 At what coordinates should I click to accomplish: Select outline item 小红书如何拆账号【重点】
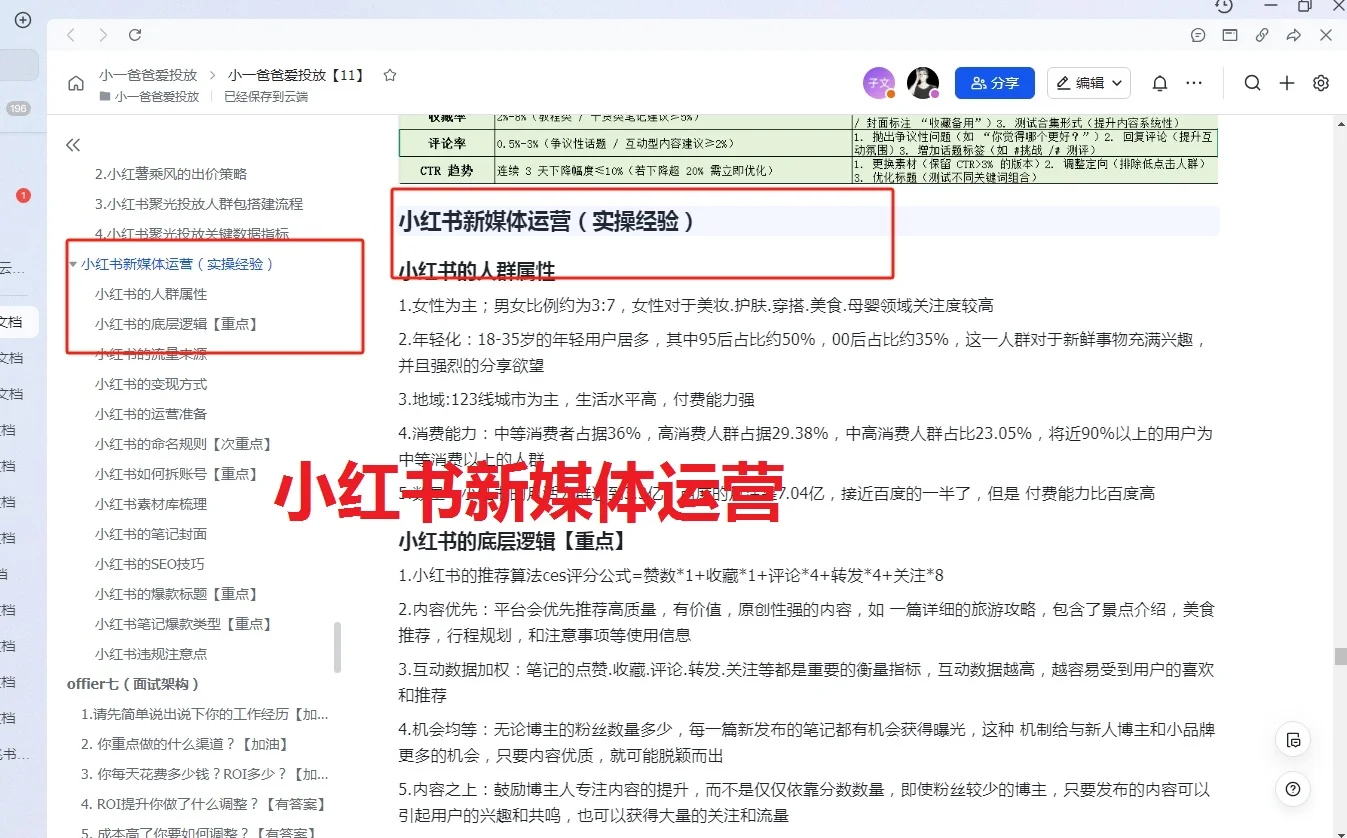(177, 474)
